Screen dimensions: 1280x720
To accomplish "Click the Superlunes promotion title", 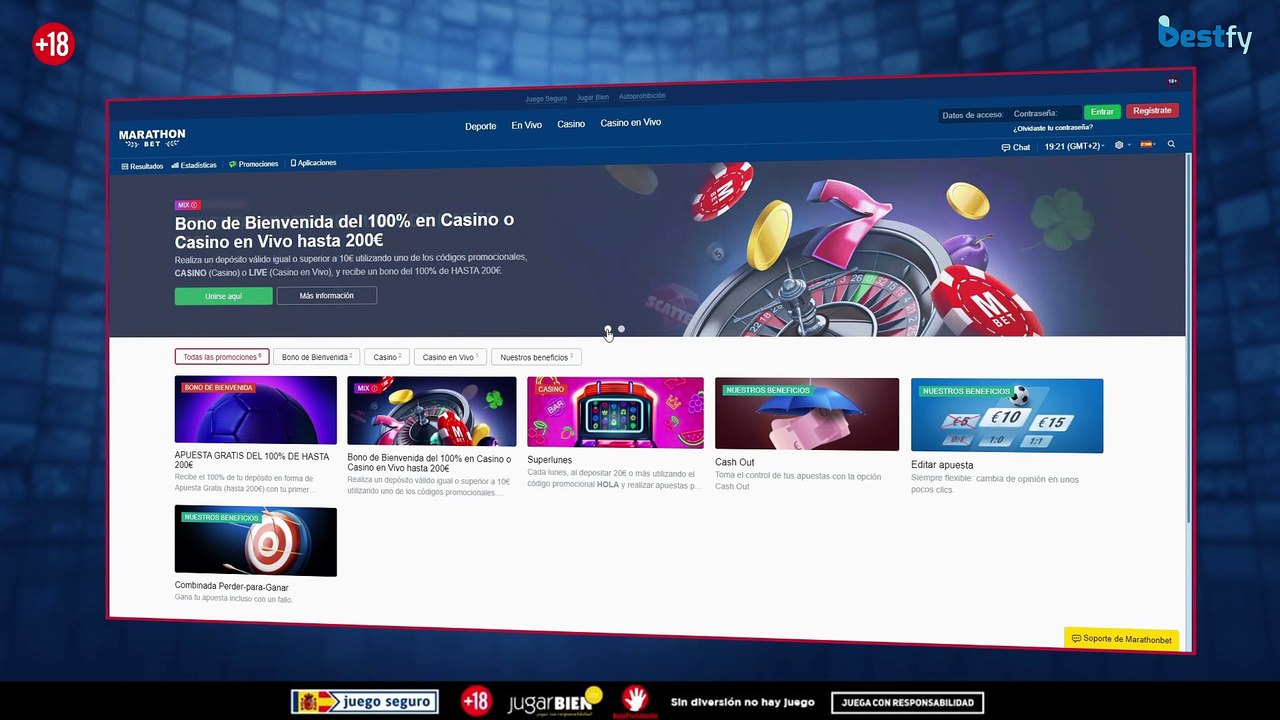I will tap(550, 460).
